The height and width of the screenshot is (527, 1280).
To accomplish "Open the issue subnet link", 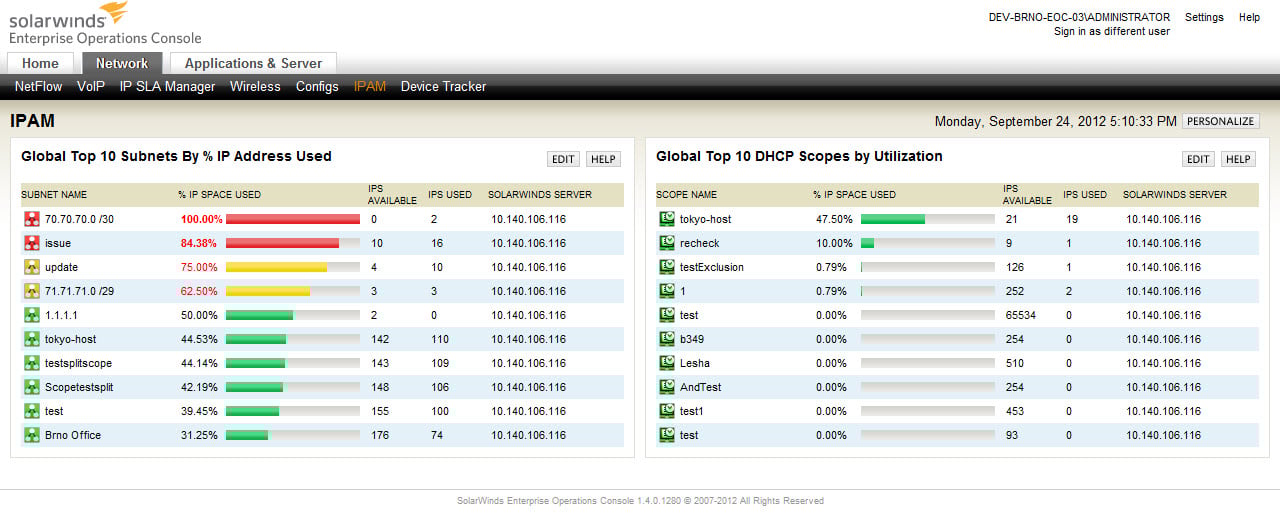I will pyautogui.click(x=58, y=243).
